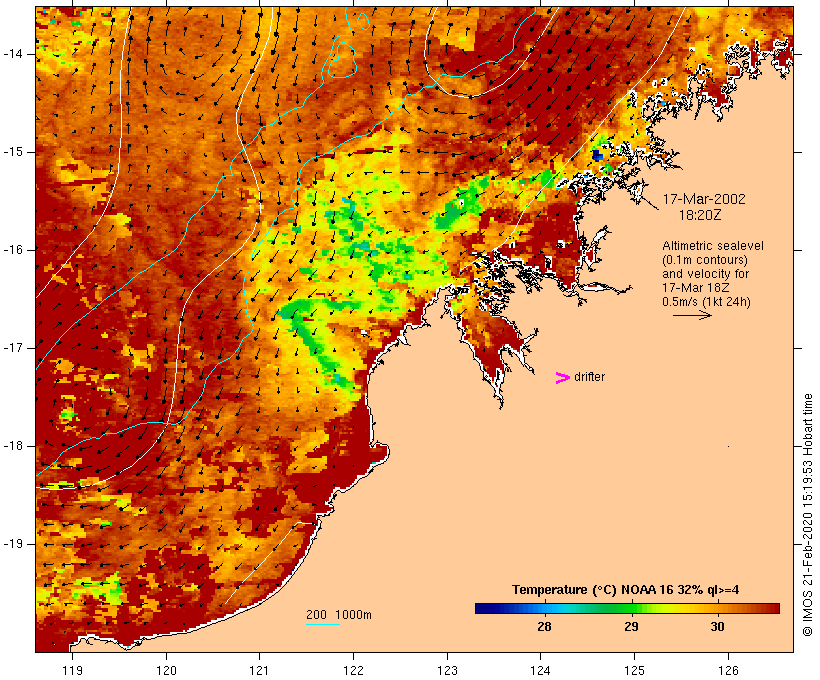Click the '(0.1m contours)' caption line
The width and height of the screenshot is (820, 680).
[x=704, y=260]
